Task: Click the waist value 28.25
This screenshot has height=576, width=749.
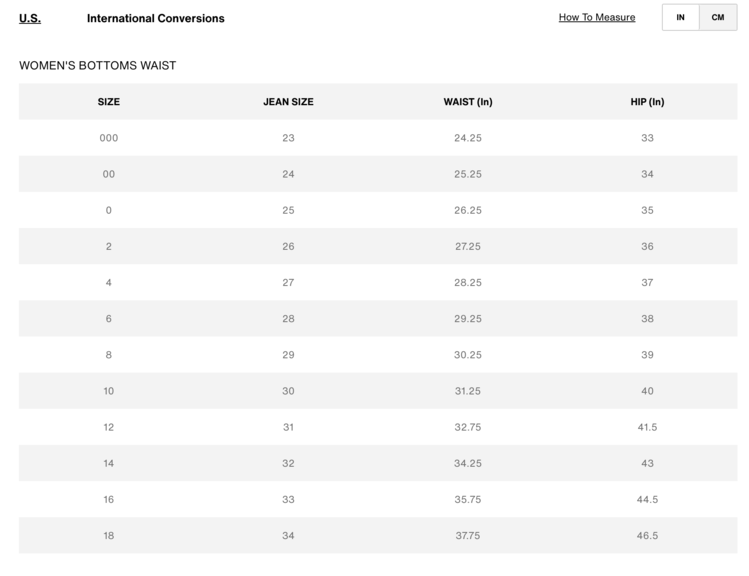Action: [467, 283]
